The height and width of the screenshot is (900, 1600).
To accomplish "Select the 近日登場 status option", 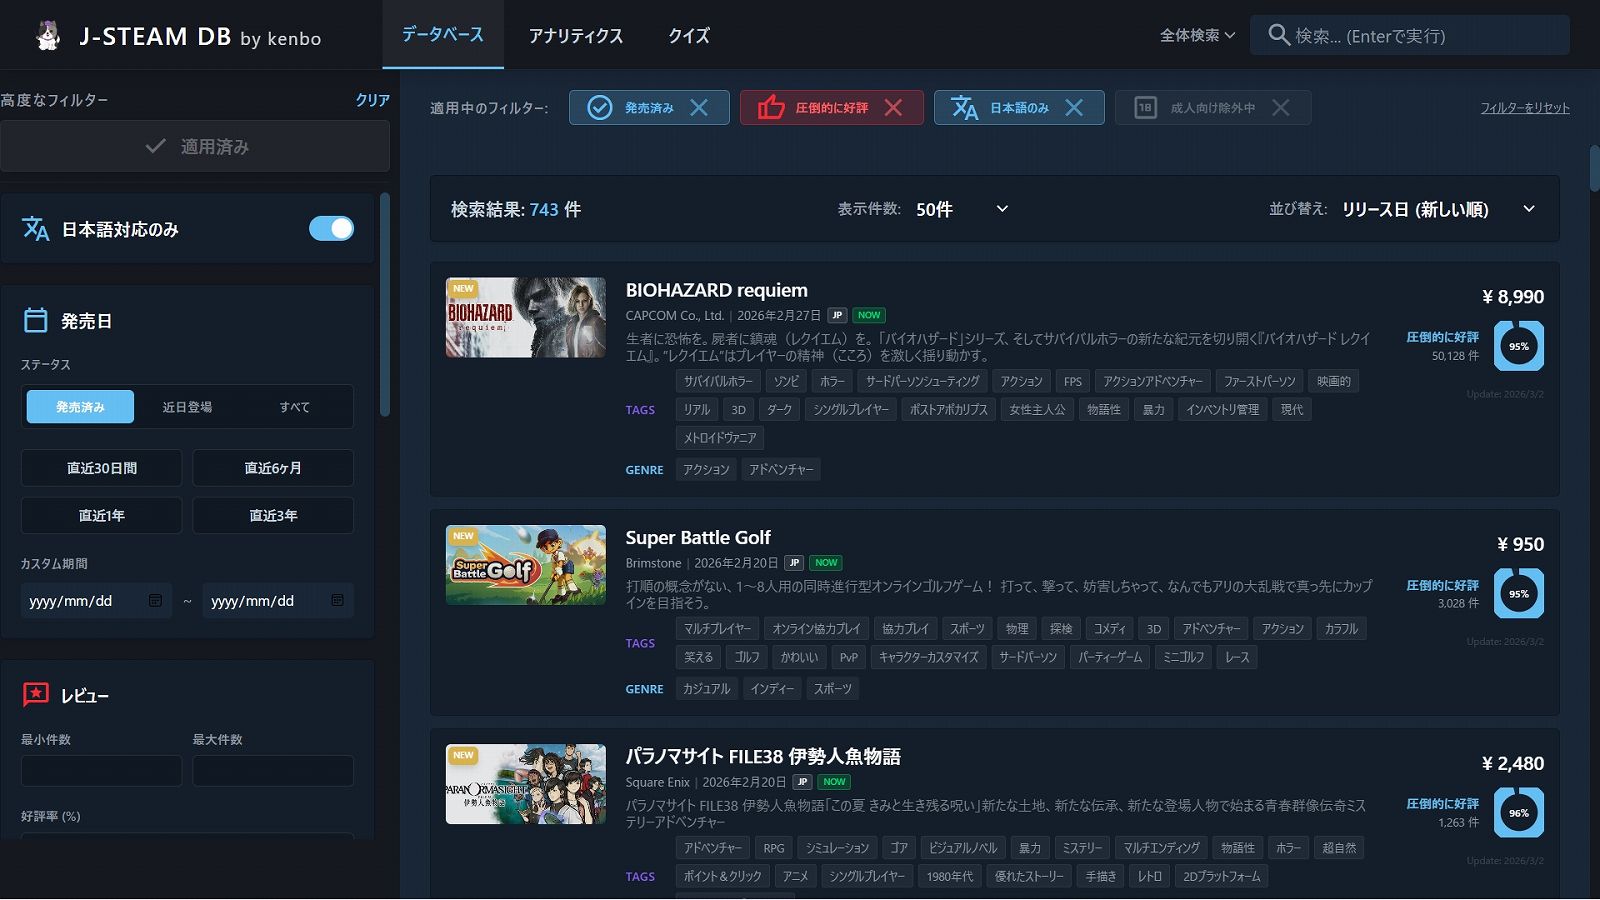I will point(187,407).
